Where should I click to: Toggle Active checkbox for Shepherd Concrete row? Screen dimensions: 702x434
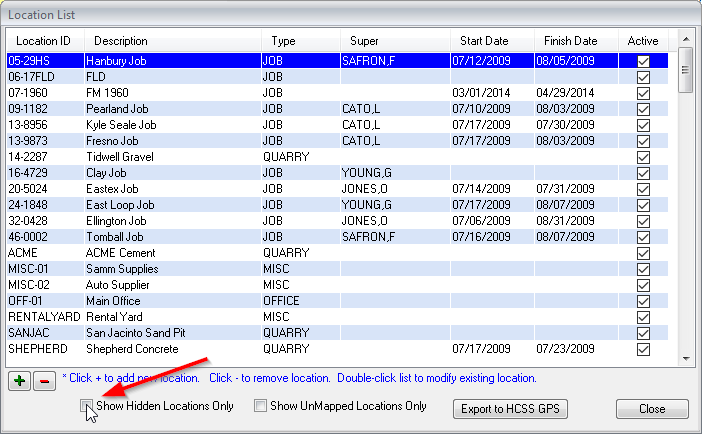click(x=643, y=349)
